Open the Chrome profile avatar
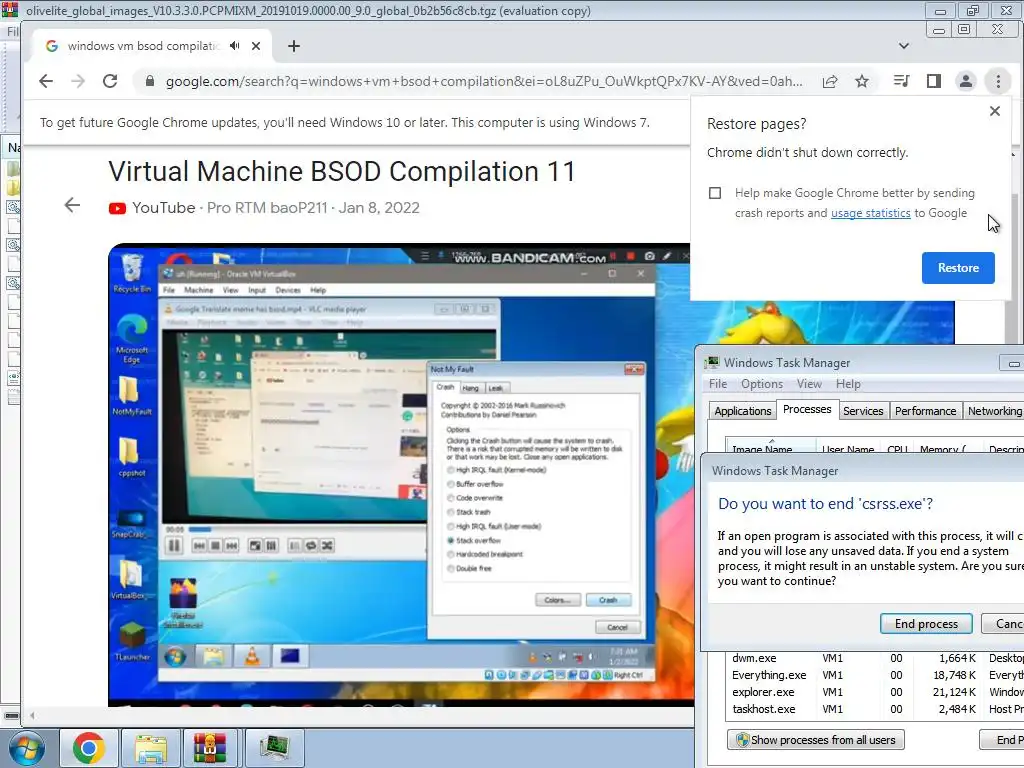Image resolution: width=1024 pixels, height=768 pixels. pyautogui.click(x=966, y=81)
